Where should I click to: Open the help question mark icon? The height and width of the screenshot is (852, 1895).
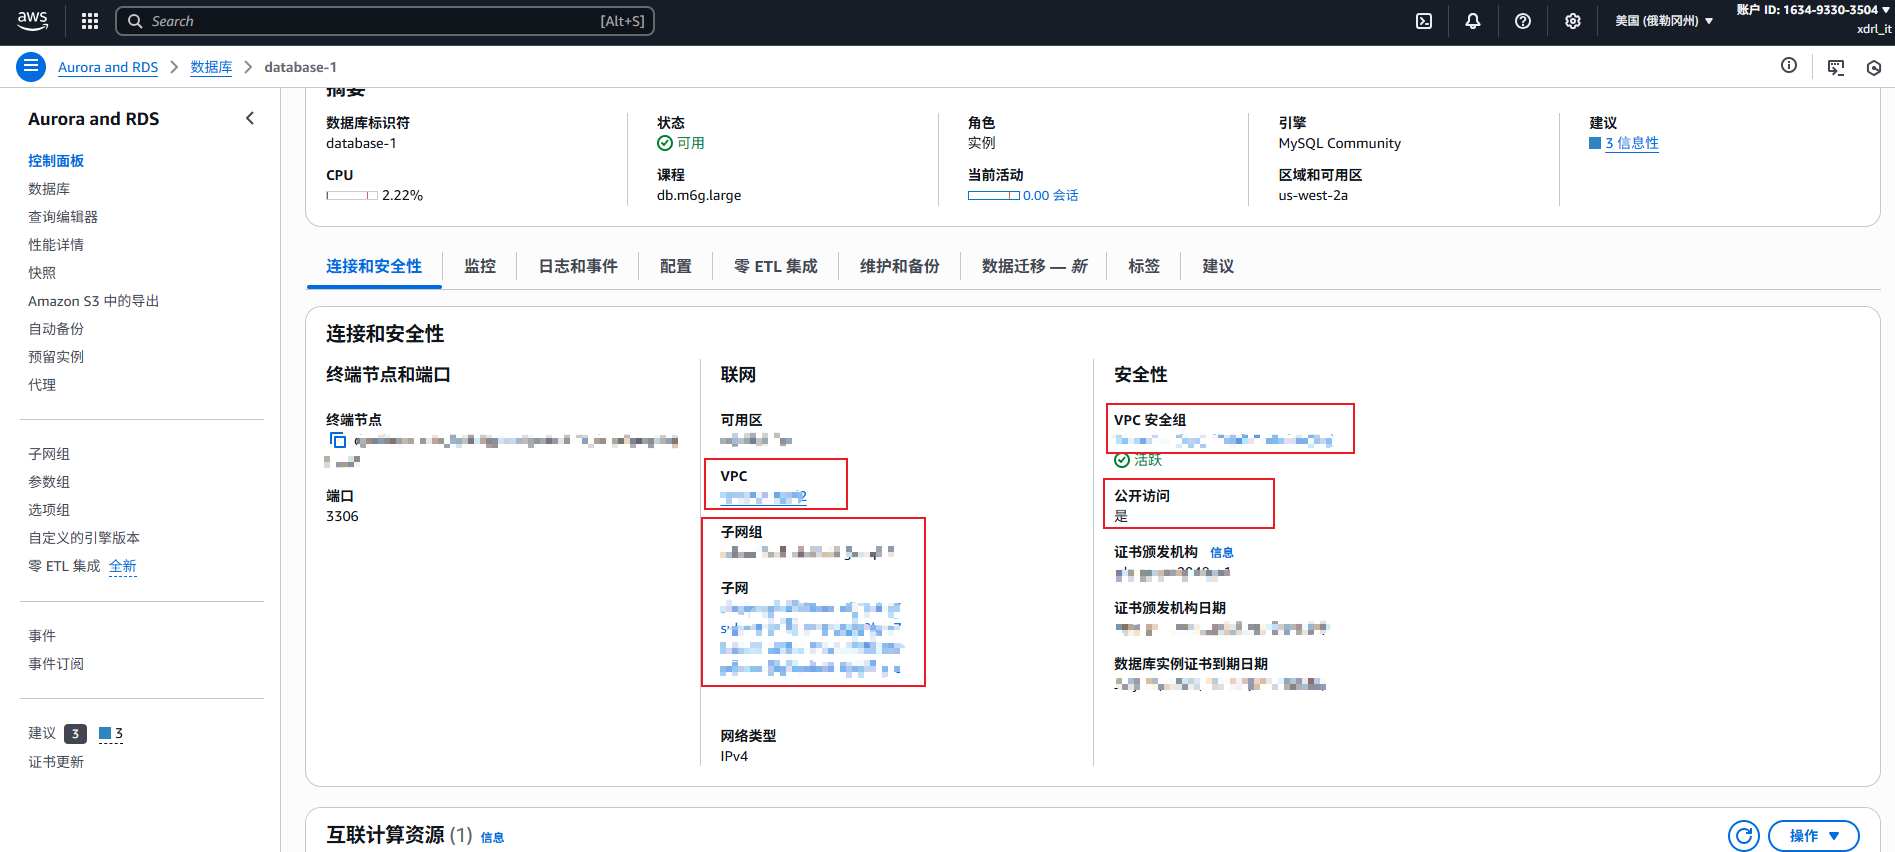[1523, 21]
